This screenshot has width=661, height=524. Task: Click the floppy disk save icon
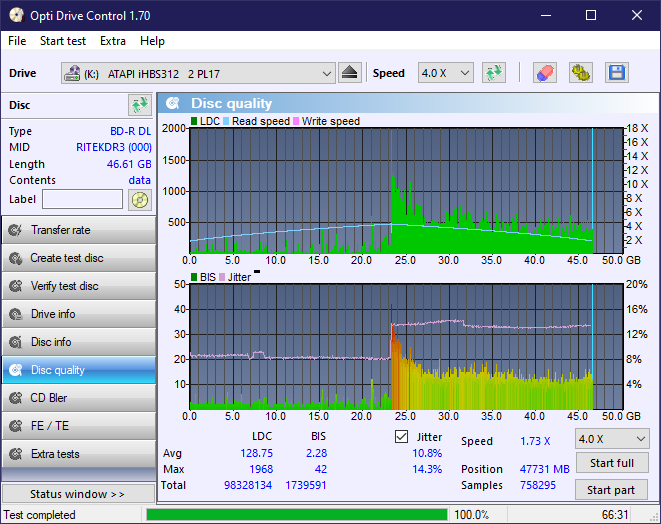tap(617, 73)
